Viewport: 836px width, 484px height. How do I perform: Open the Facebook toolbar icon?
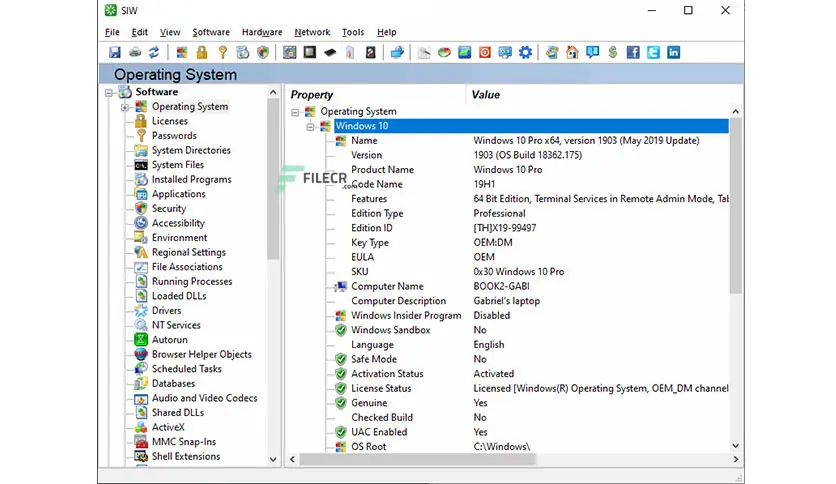tap(633, 52)
